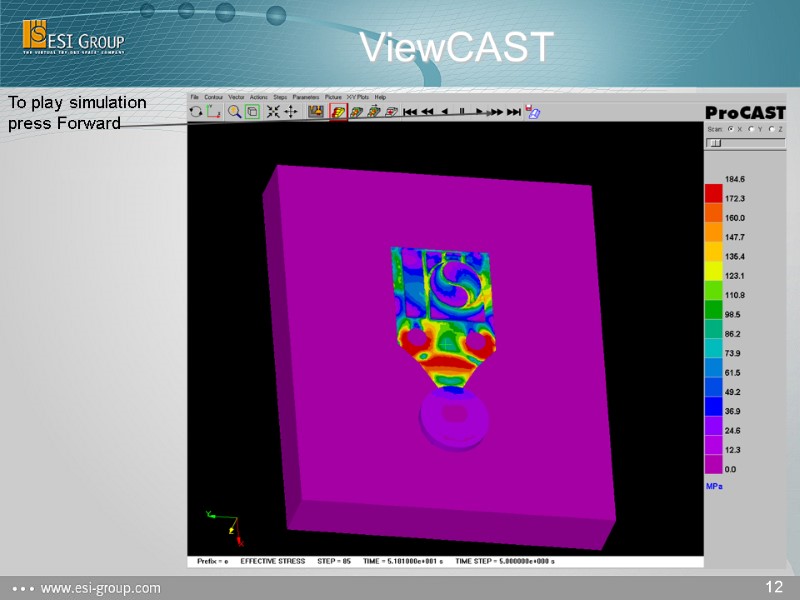800x600 pixels.
Task: Open the Steps menu
Action: pos(278,96)
